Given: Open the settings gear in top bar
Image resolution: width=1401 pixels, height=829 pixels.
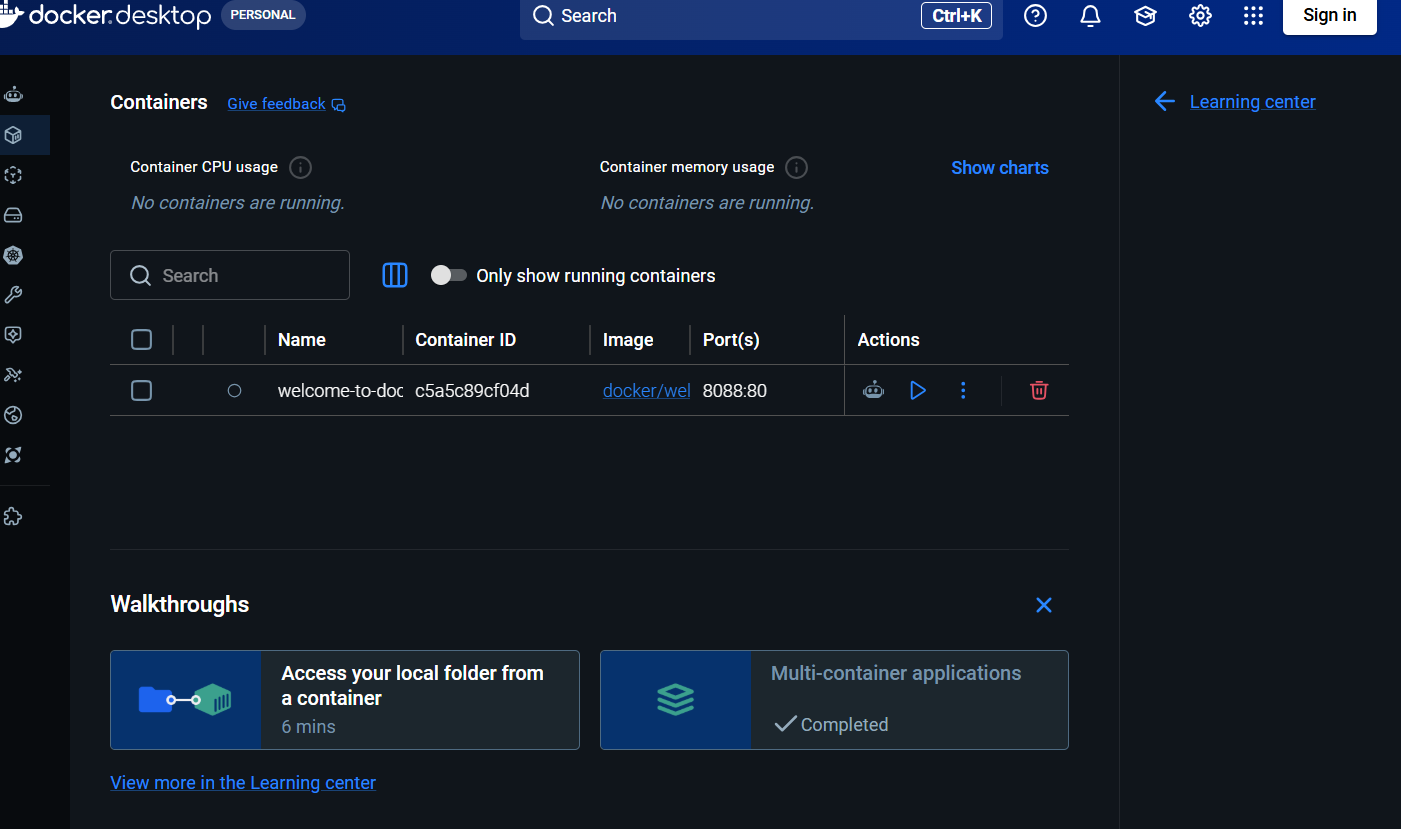Looking at the screenshot, I should [1200, 16].
